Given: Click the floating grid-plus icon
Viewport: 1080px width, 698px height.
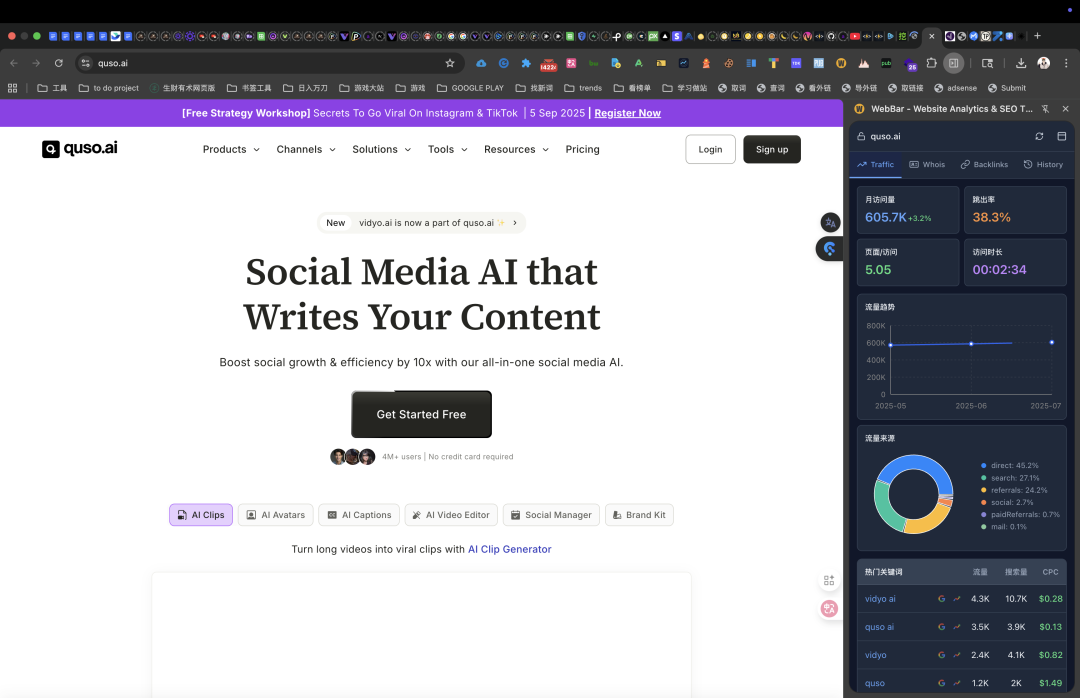Looking at the screenshot, I should click(x=829, y=581).
